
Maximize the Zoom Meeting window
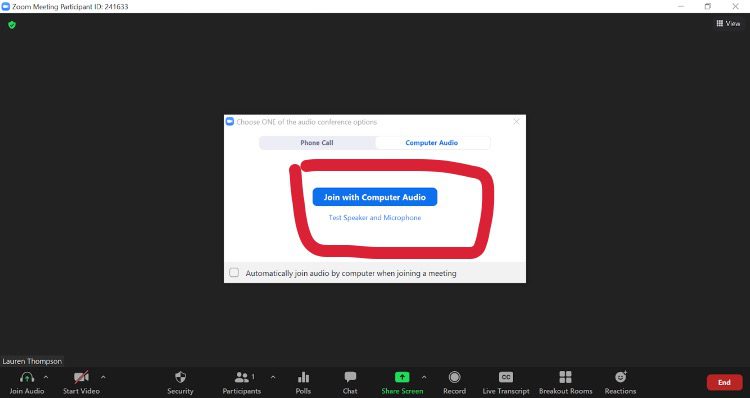click(x=708, y=6)
